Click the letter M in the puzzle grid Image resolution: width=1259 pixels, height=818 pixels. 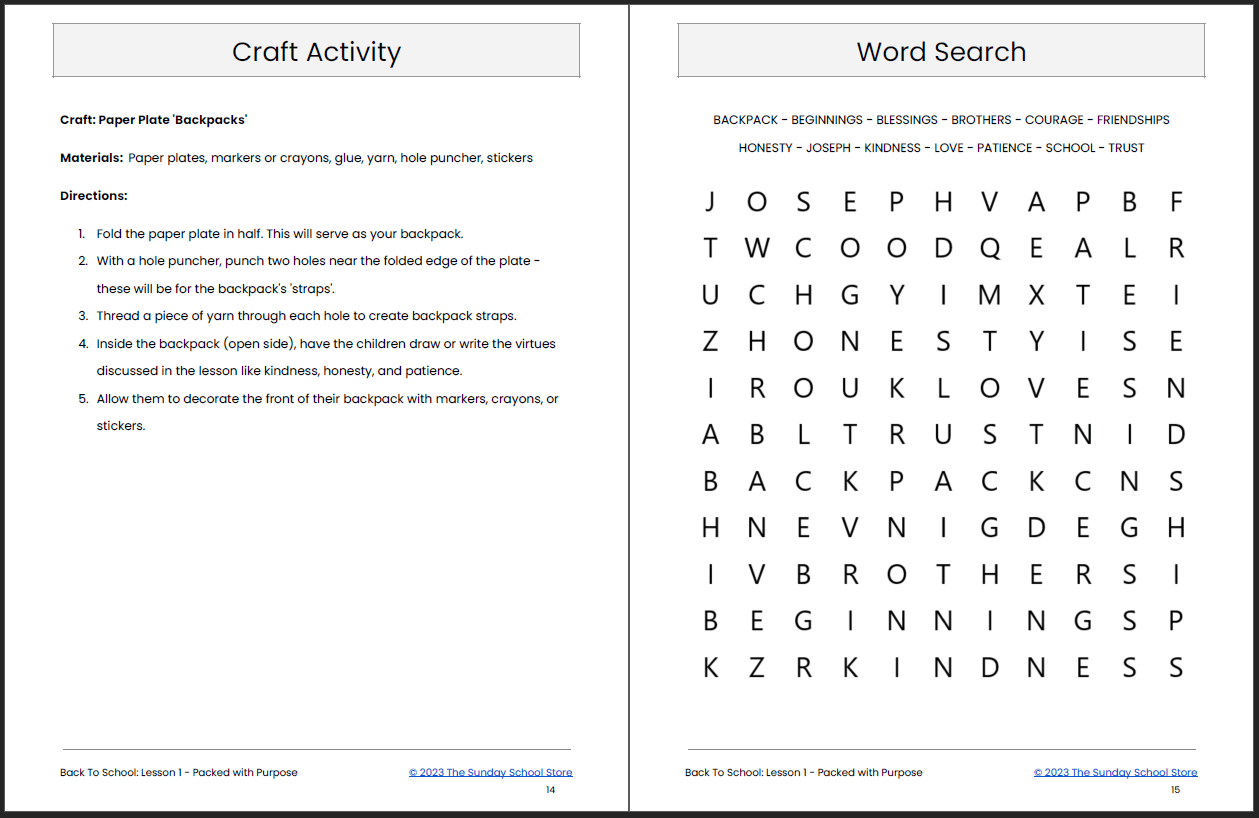coord(990,295)
